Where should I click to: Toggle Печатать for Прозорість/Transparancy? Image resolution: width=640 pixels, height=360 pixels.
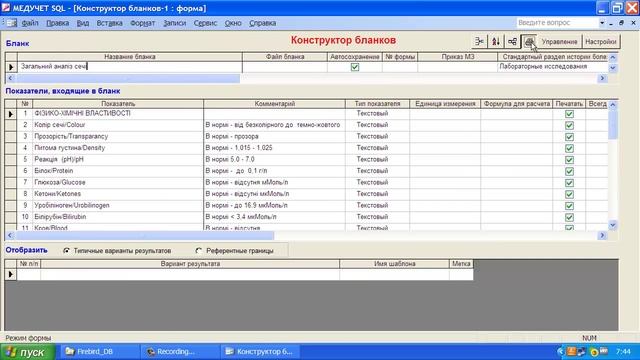pos(569,137)
